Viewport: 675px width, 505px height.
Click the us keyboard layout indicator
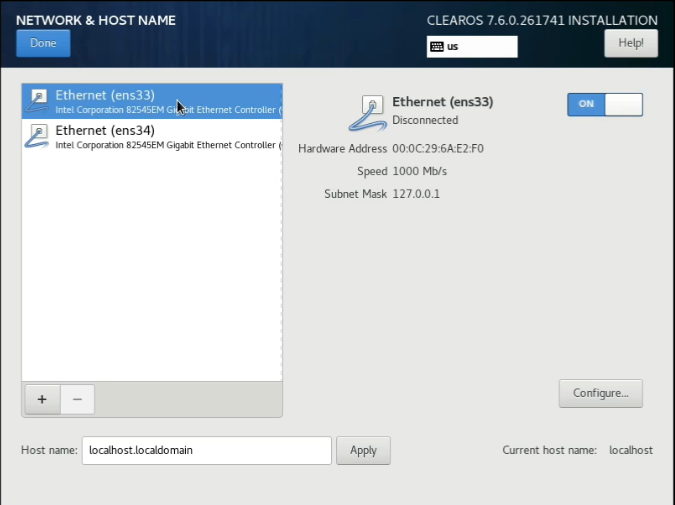point(472,46)
